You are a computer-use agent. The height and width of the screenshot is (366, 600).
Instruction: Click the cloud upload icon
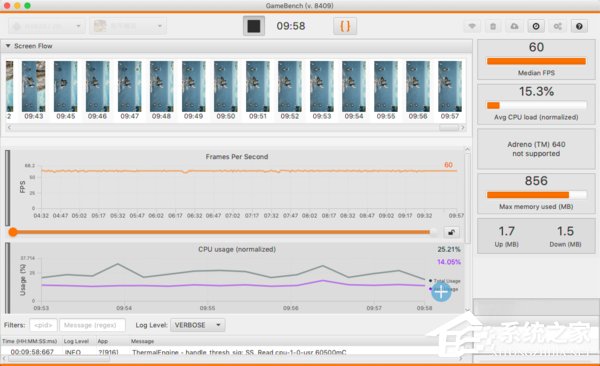point(514,26)
